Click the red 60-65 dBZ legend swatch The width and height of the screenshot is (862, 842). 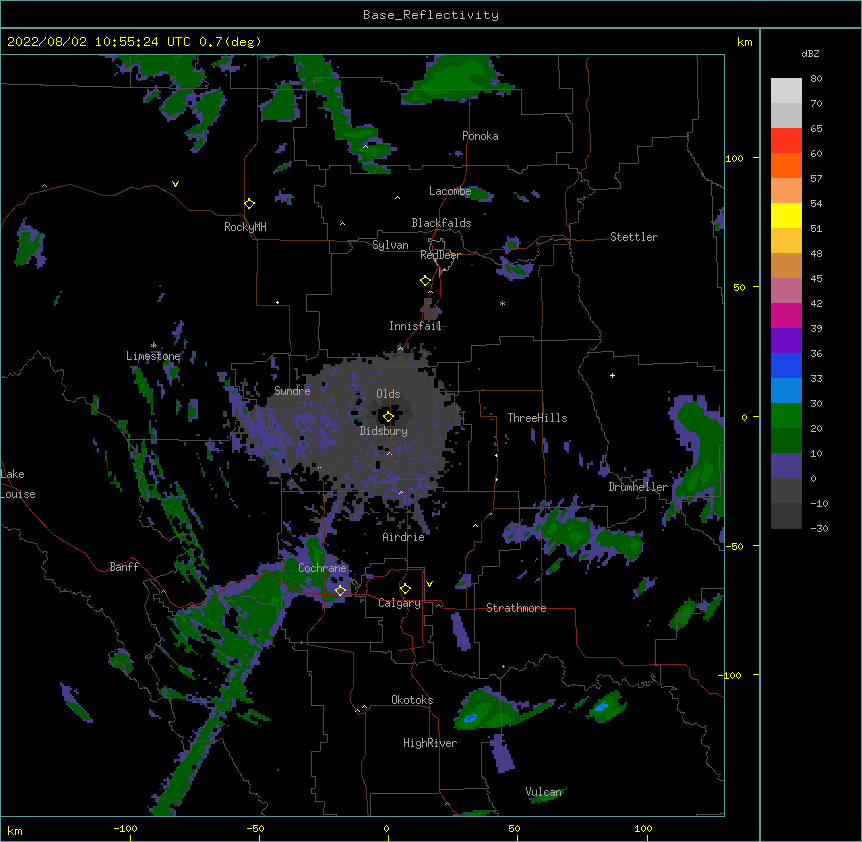coord(786,141)
